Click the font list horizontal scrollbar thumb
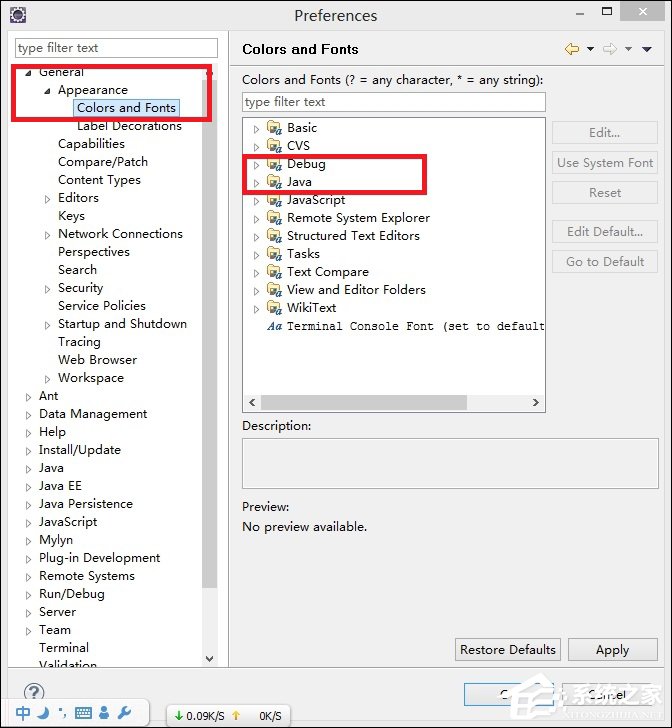 364,403
